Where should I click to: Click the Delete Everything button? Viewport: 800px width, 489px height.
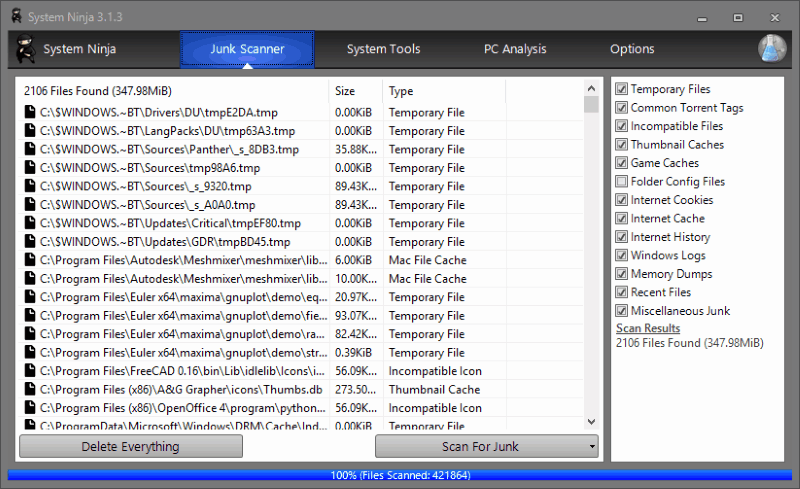(131, 447)
